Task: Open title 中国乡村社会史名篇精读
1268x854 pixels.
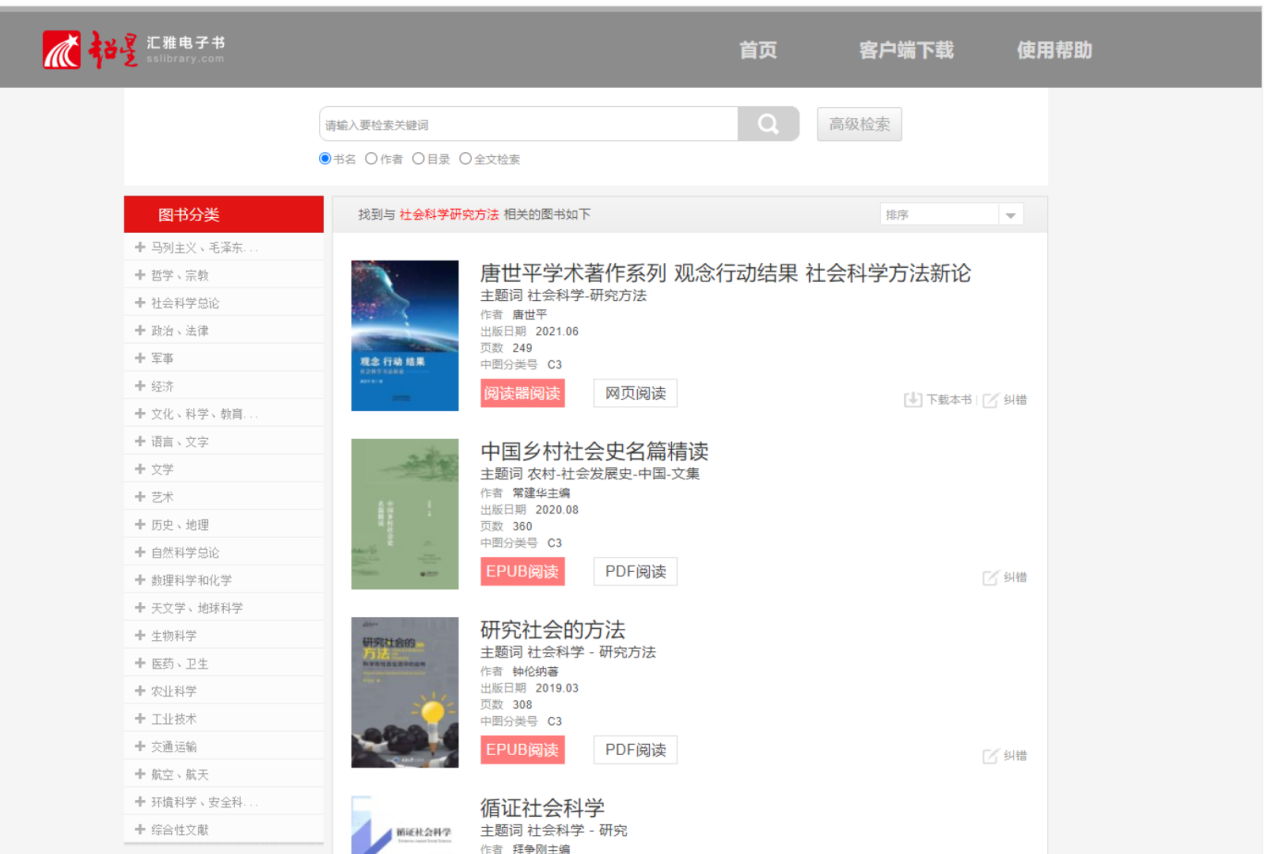Action: pos(594,451)
